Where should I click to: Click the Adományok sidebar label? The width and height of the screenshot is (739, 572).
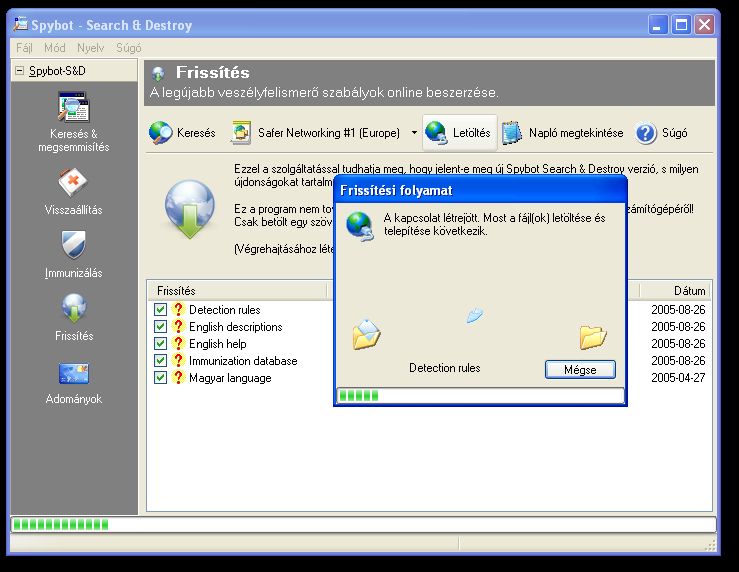tap(74, 399)
